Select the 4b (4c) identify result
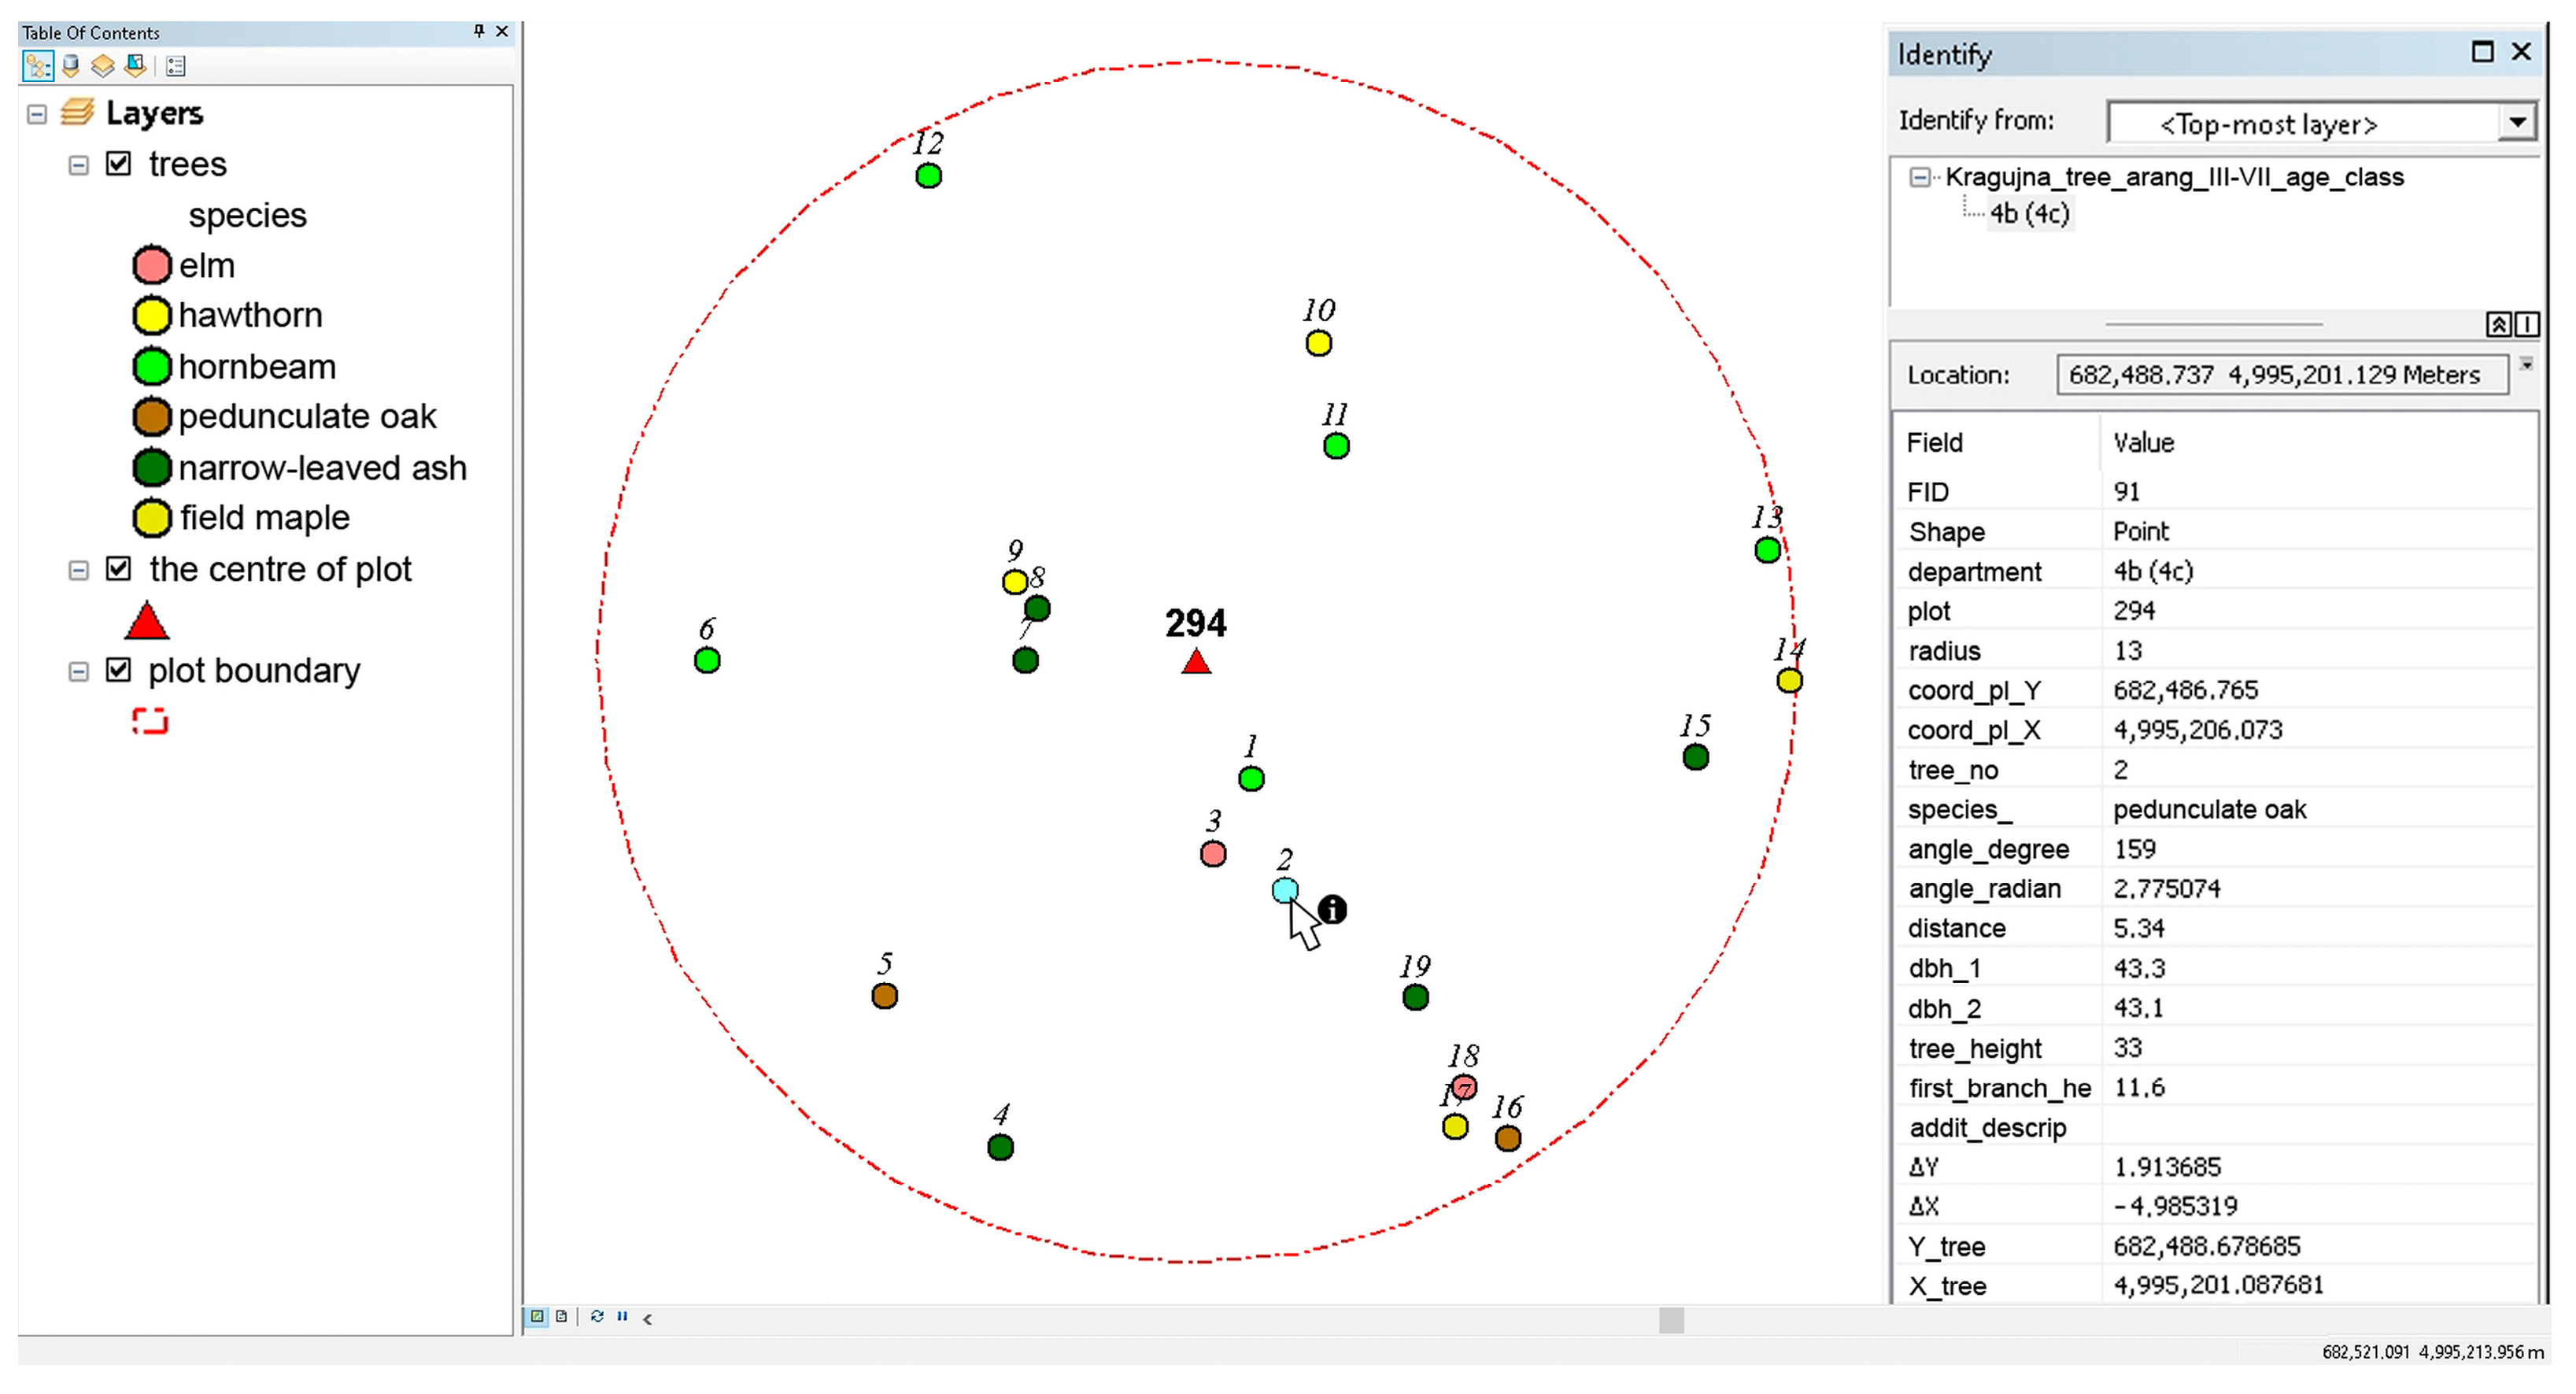The width and height of the screenshot is (2576, 1394). pyautogui.click(x=2029, y=214)
